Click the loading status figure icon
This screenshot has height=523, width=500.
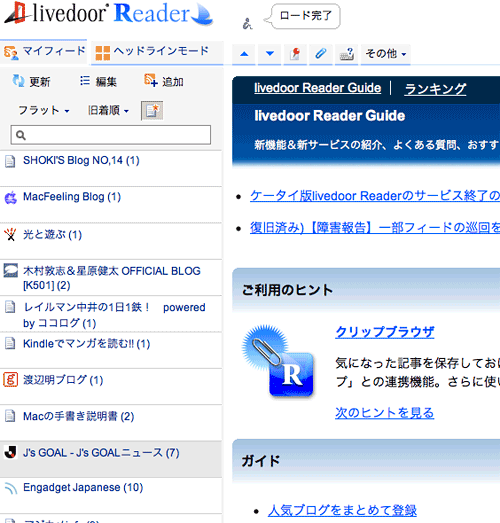coord(247,24)
